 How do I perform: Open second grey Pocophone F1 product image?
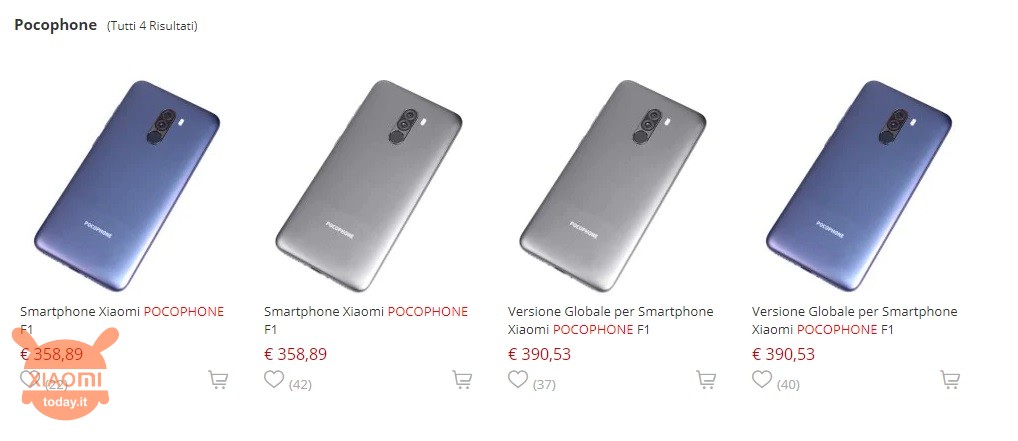[369, 184]
